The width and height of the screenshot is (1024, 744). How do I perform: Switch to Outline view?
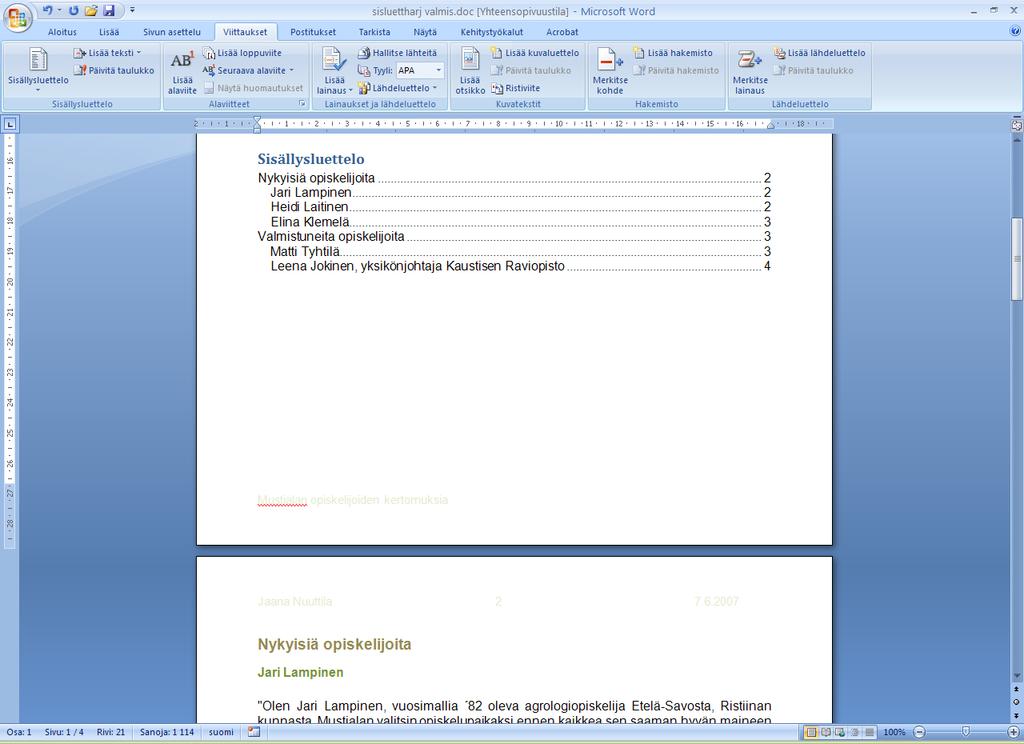pos(854,732)
